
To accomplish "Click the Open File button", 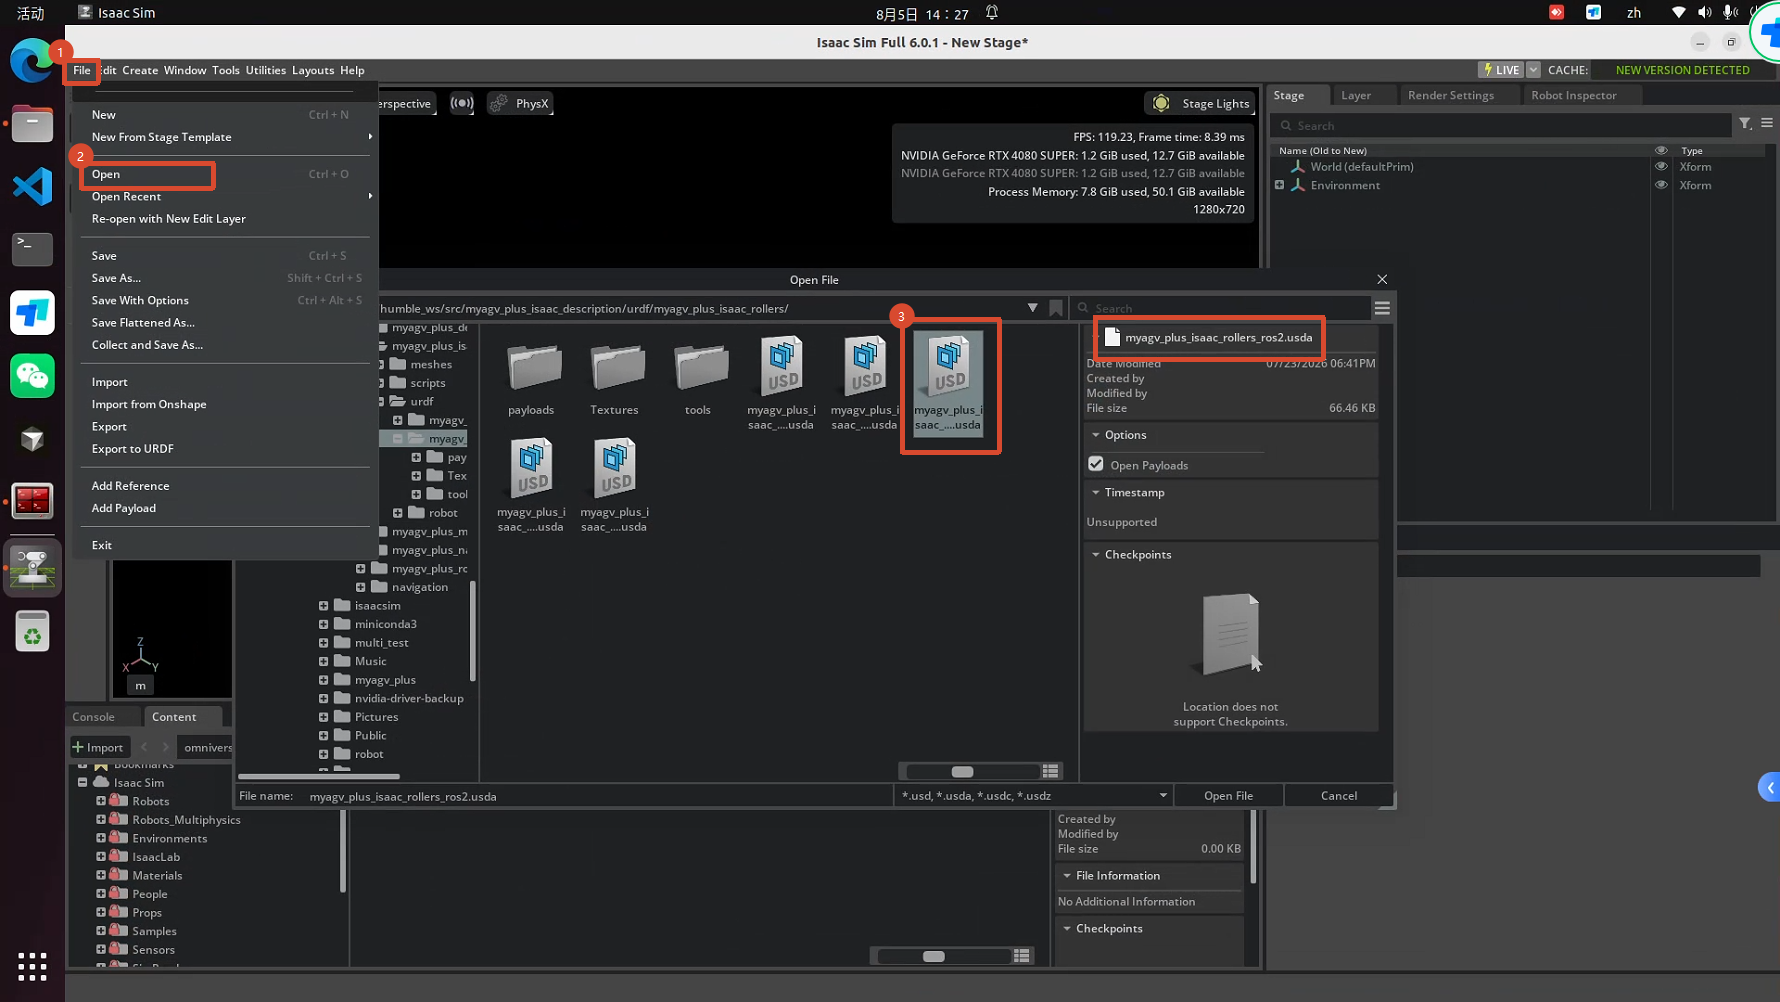I will click(x=1228, y=796).
